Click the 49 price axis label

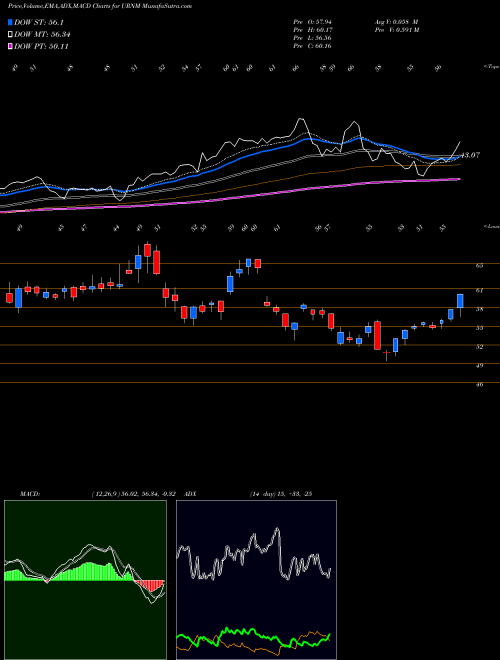pyautogui.click(x=479, y=365)
